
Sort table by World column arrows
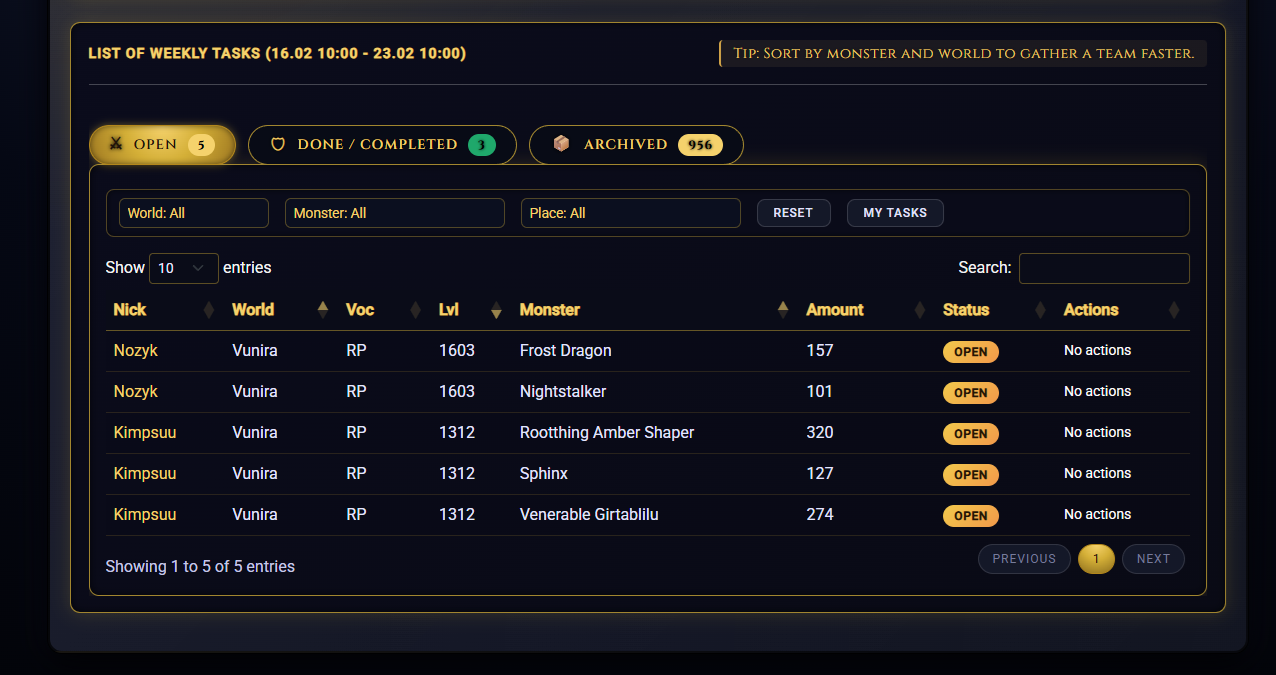click(322, 310)
